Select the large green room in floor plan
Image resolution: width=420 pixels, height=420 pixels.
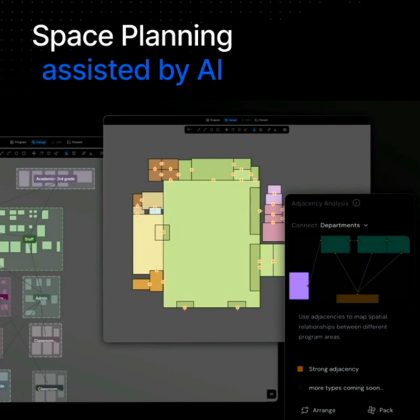[x=207, y=243]
